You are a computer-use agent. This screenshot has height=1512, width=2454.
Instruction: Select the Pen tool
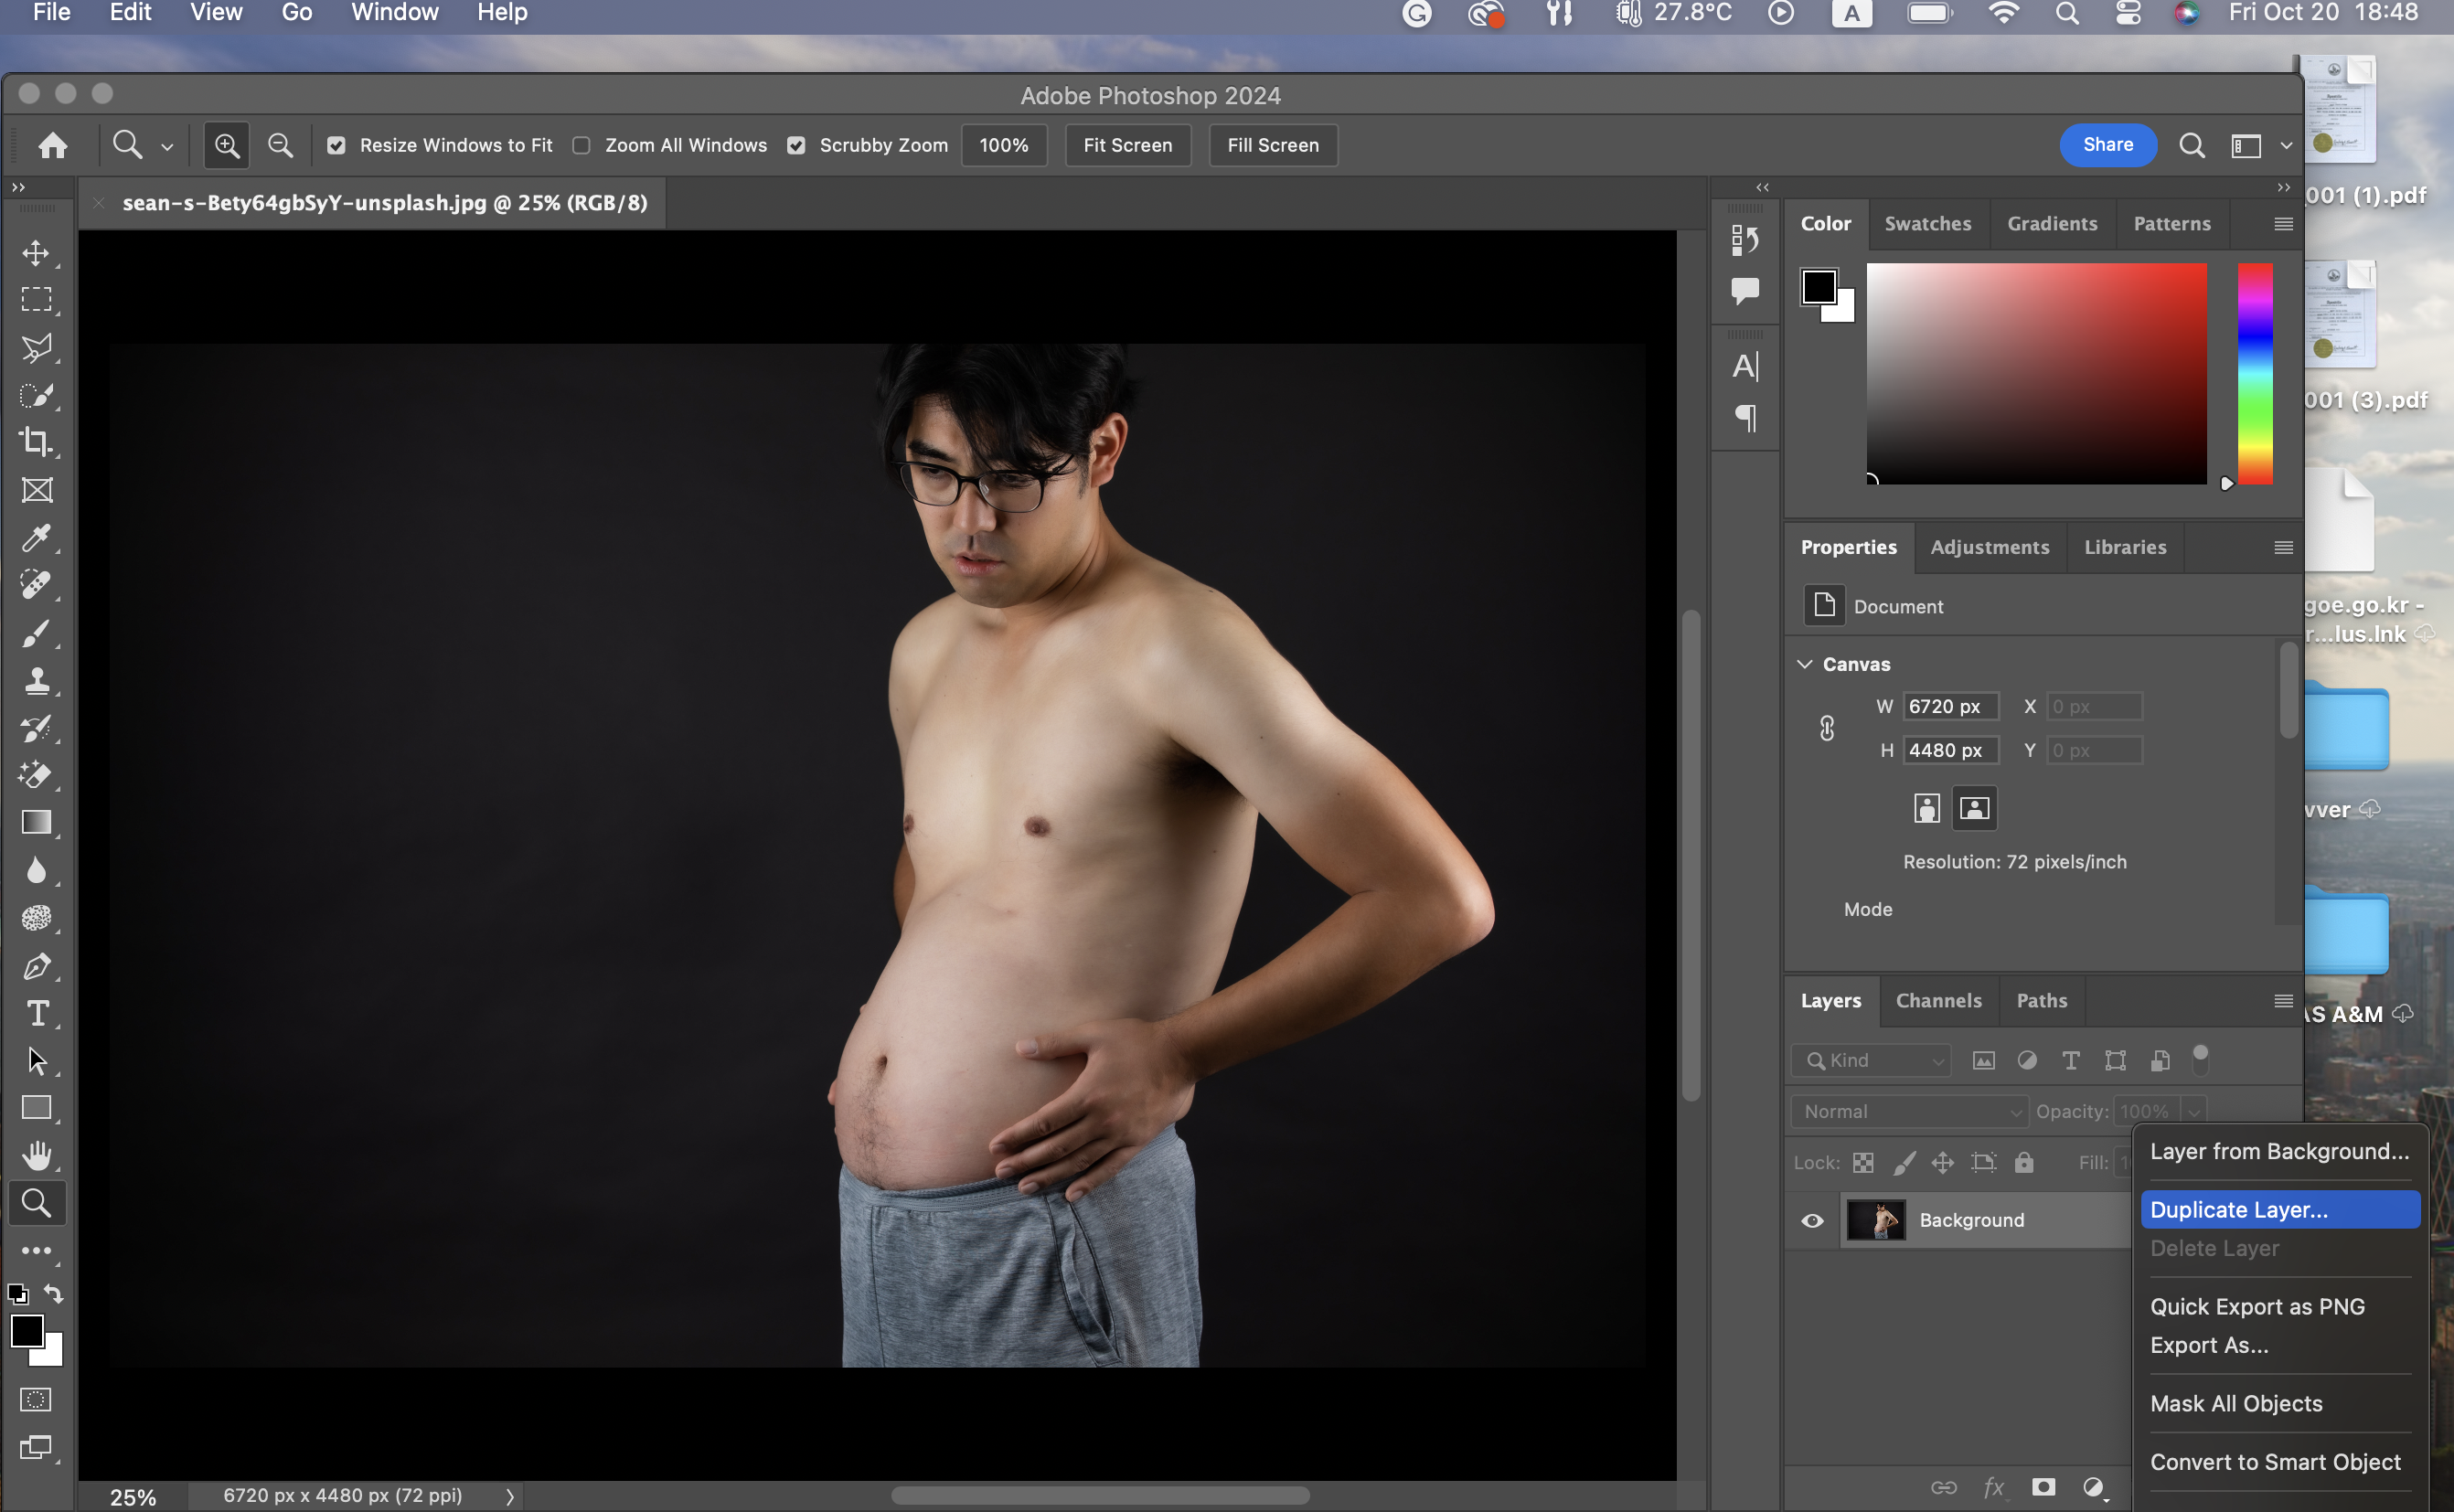pyautogui.click(x=36, y=966)
